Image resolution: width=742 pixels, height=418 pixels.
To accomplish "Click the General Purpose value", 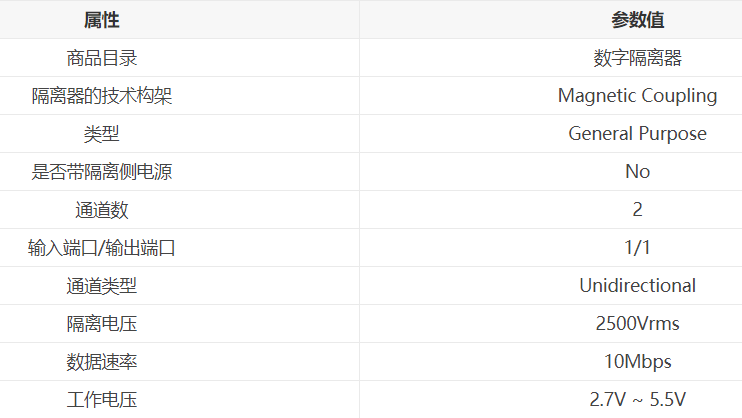I will click(637, 134).
